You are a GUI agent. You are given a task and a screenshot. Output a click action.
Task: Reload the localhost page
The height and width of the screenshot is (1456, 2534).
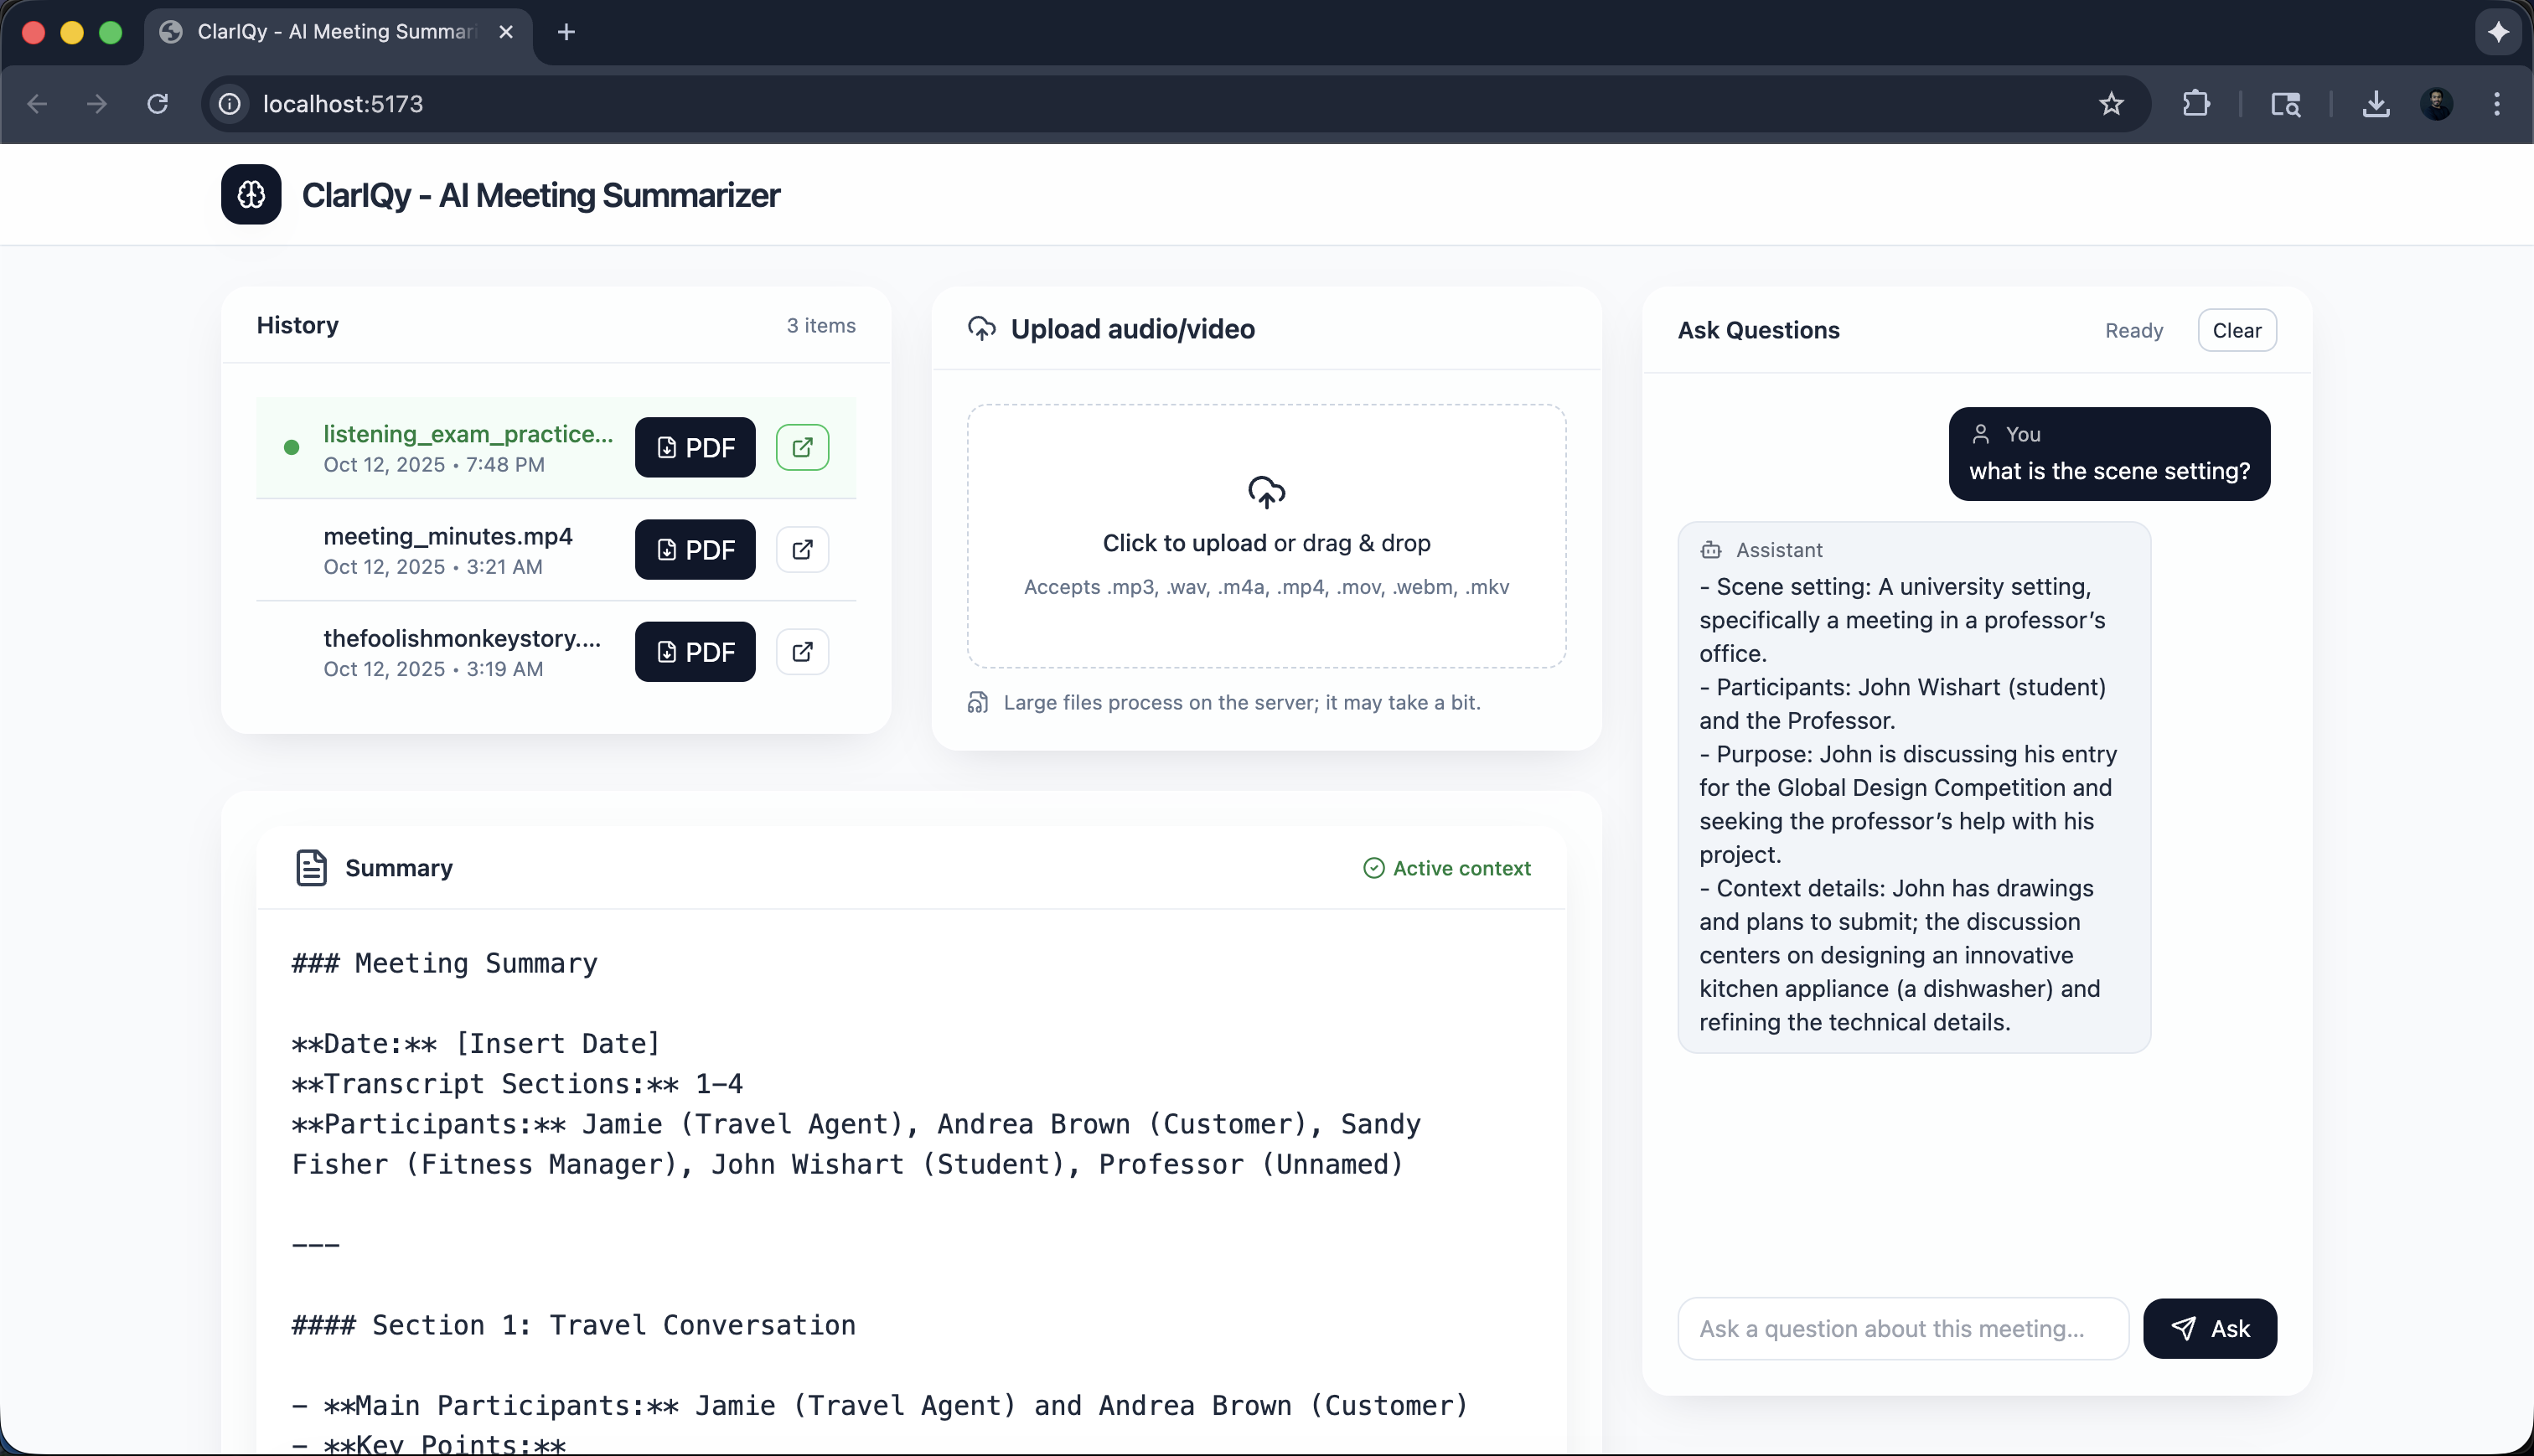click(157, 104)
